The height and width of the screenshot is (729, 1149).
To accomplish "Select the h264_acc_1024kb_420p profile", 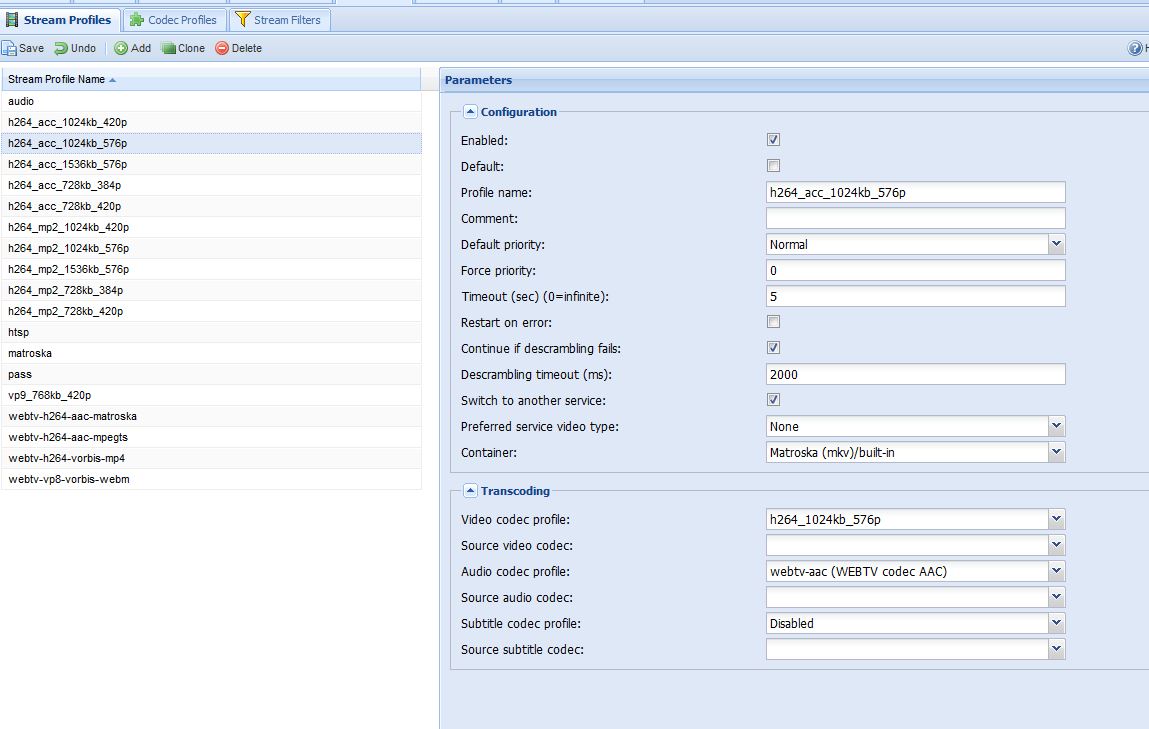I will 211,122.
